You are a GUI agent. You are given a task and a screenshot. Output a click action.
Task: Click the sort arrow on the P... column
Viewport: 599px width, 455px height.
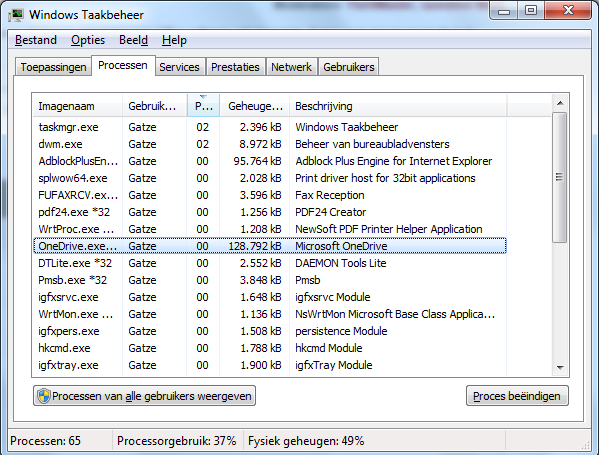203,97
